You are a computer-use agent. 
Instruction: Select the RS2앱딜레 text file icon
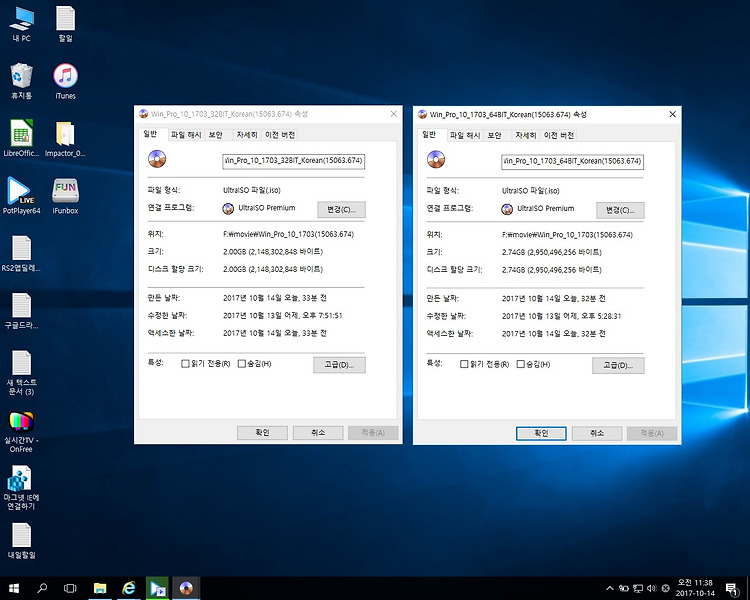pyautogui.click(x=22, y=254)
